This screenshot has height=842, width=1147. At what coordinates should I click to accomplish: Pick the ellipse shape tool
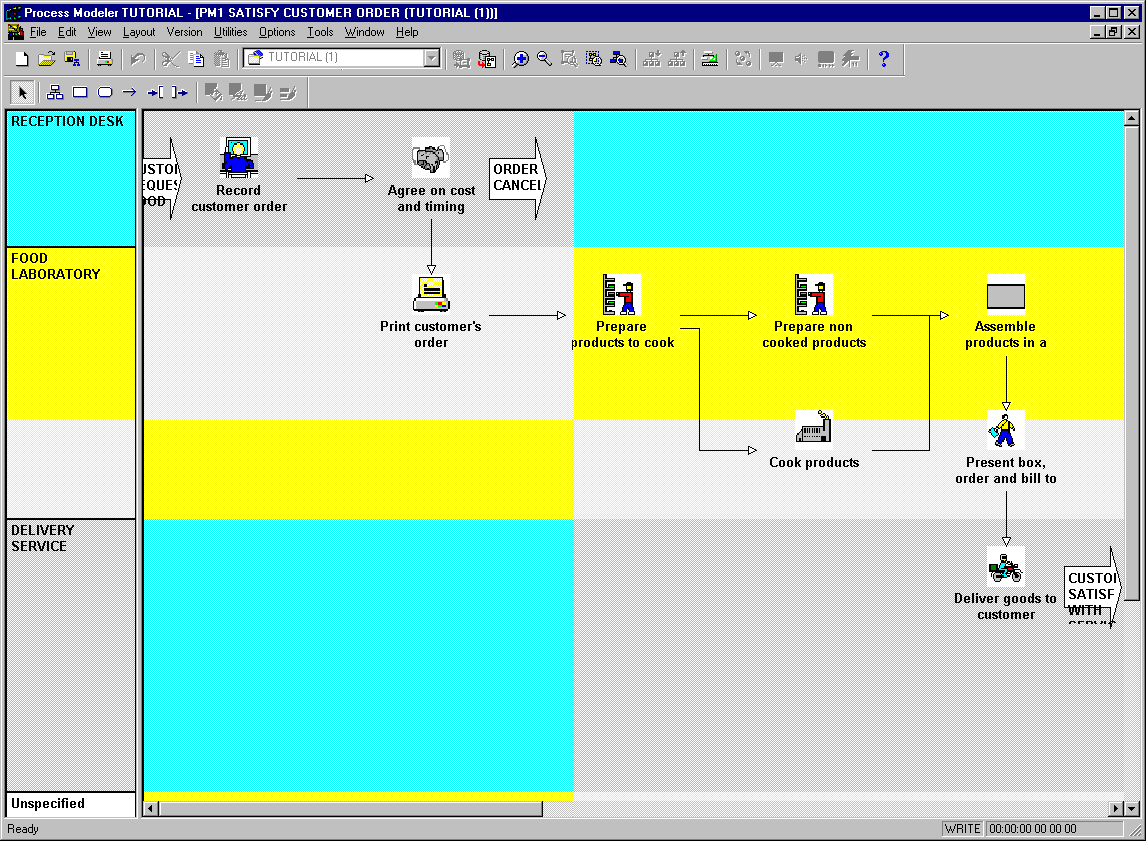(x=104, y=92)
